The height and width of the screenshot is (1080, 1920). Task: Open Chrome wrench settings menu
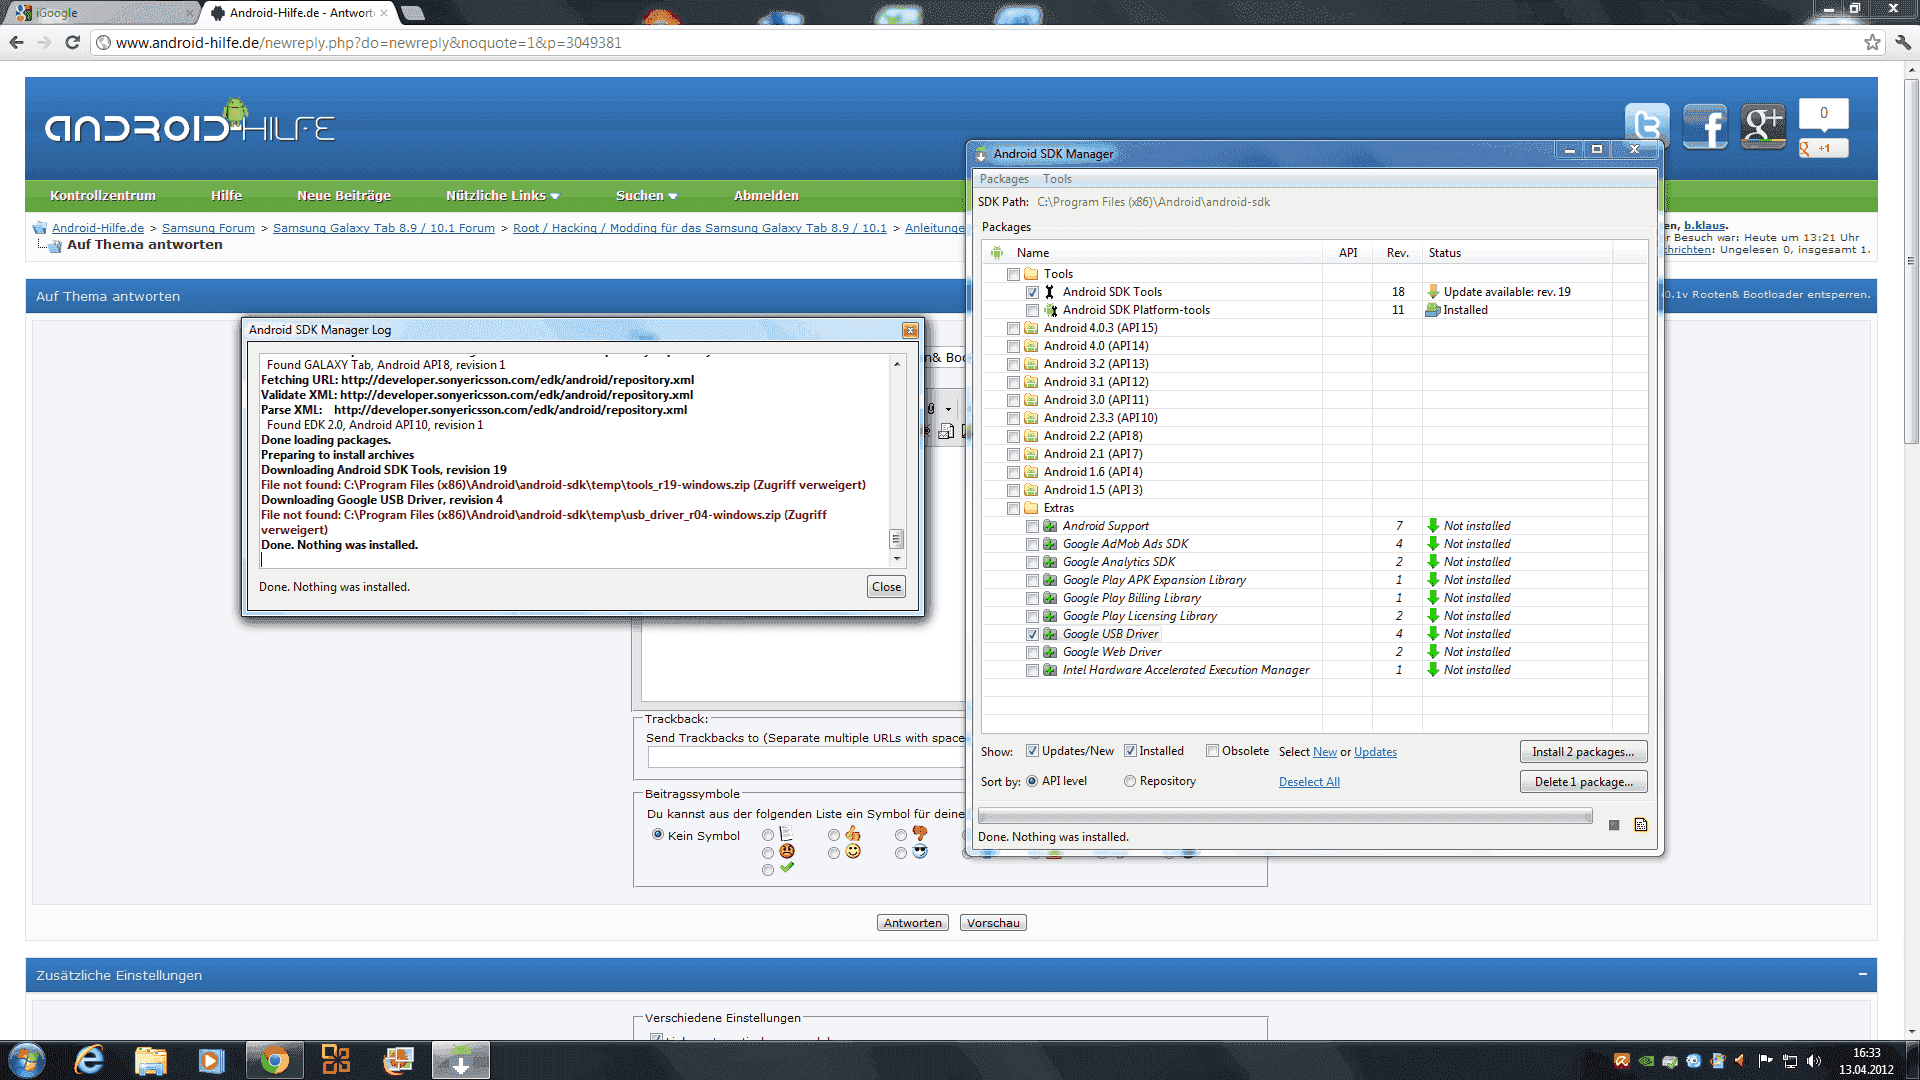[1902, 42]
